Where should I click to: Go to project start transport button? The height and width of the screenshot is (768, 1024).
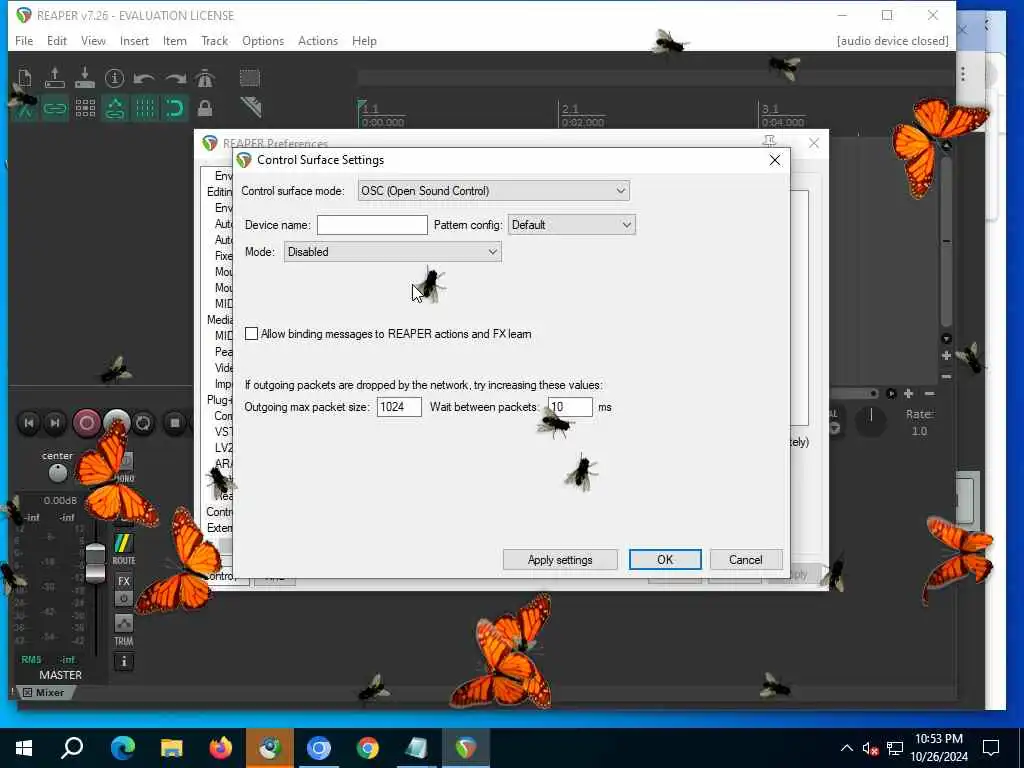[29, 423]
